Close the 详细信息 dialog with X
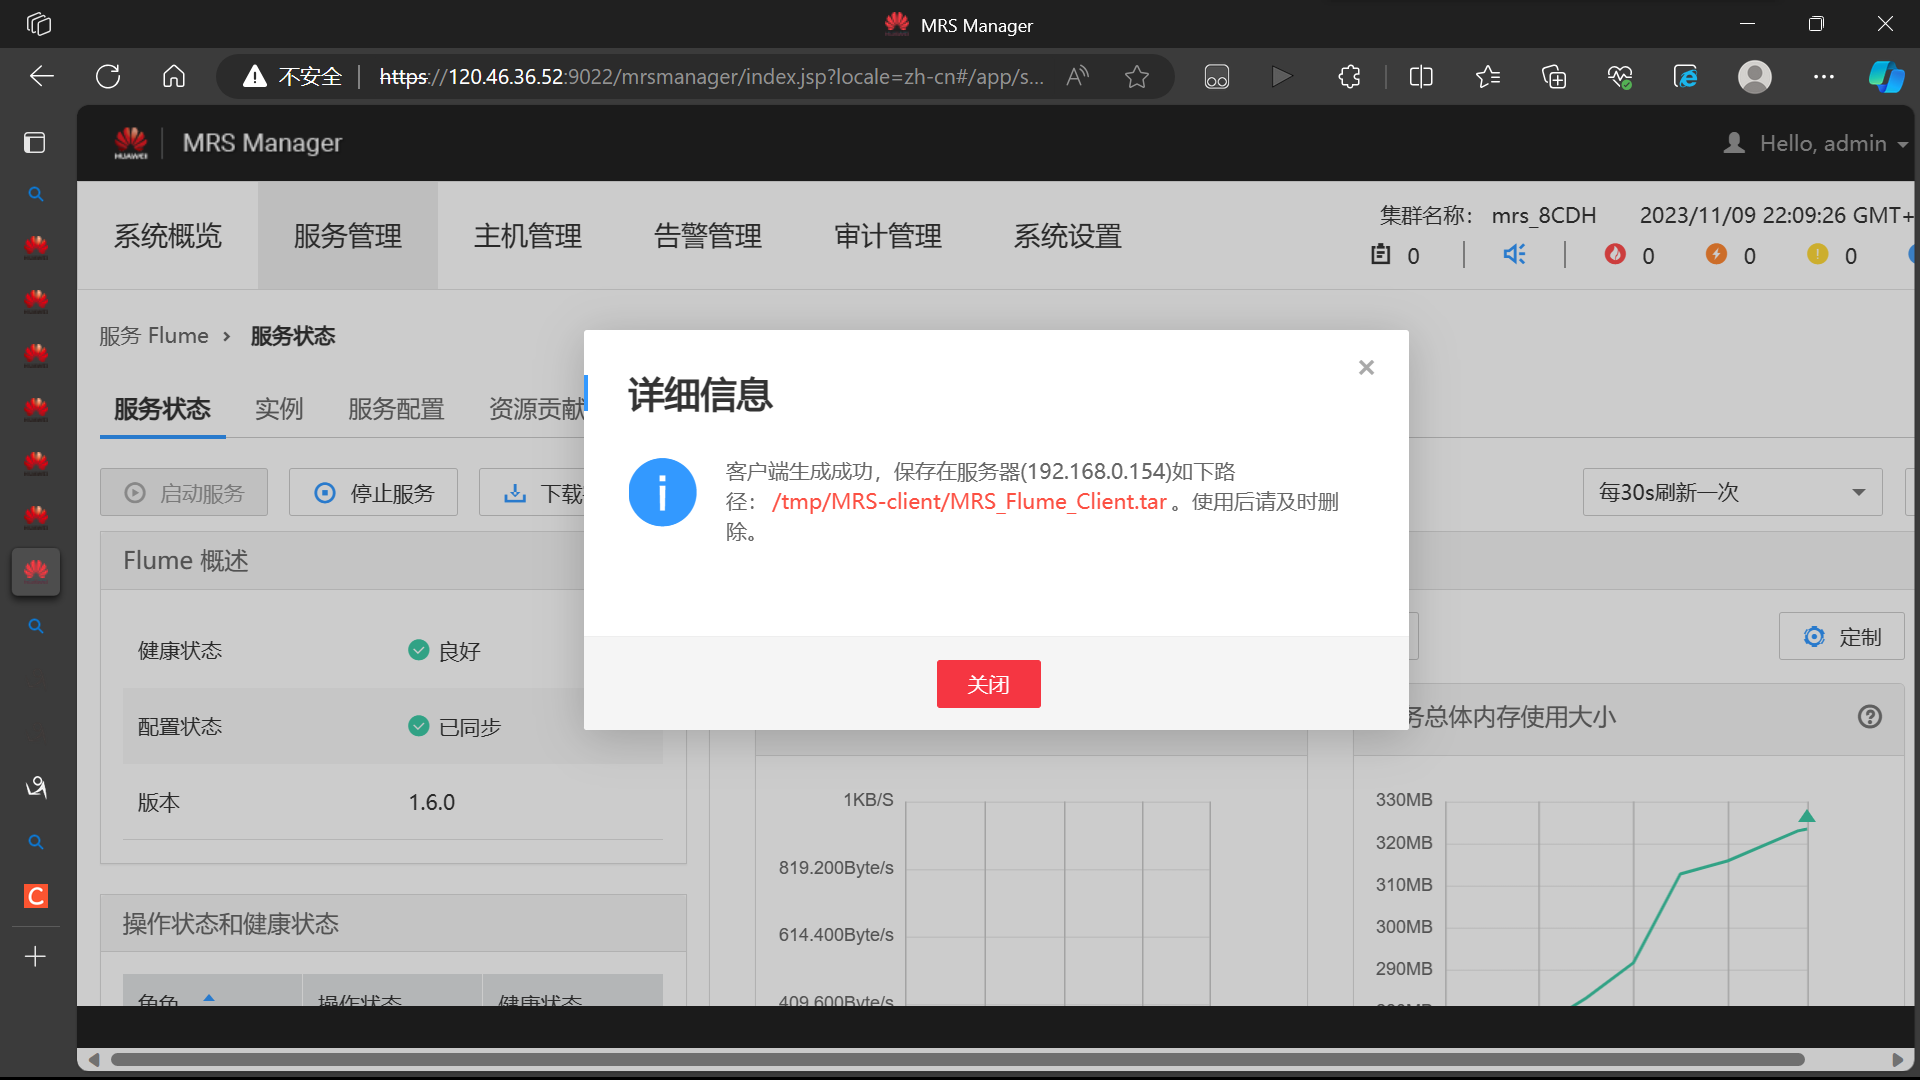This screenshot has height=1080, width=1920. [x=1366, y=368]
